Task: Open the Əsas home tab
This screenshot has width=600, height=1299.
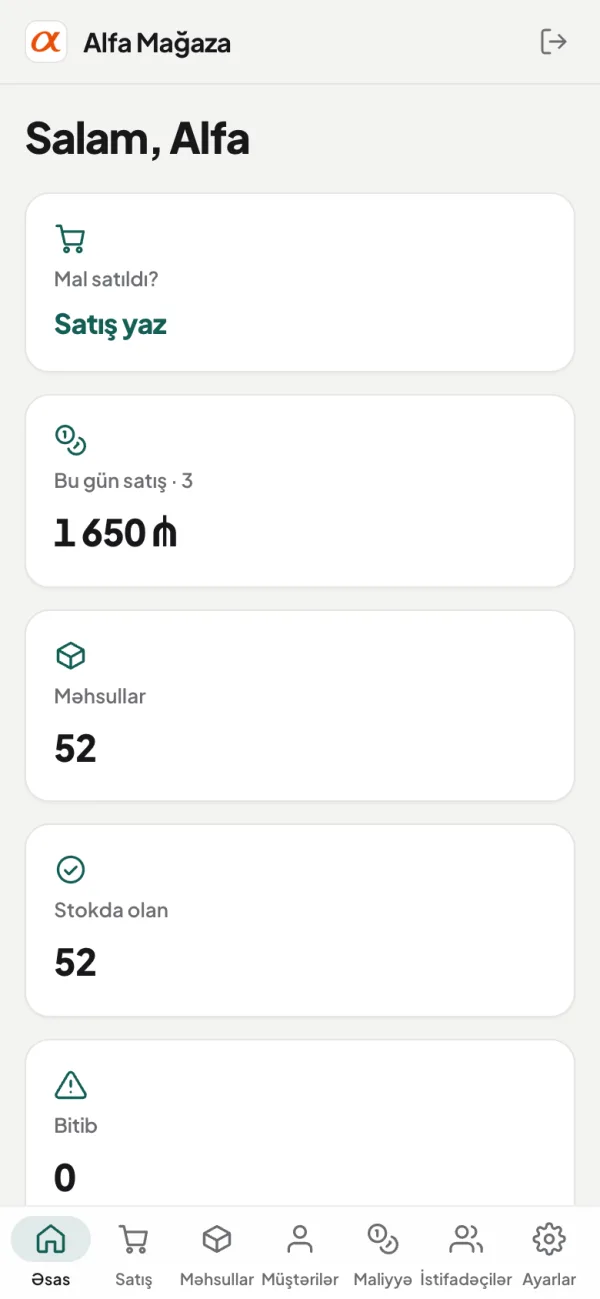Action: pyautogui.click(x=51, y=1252)
